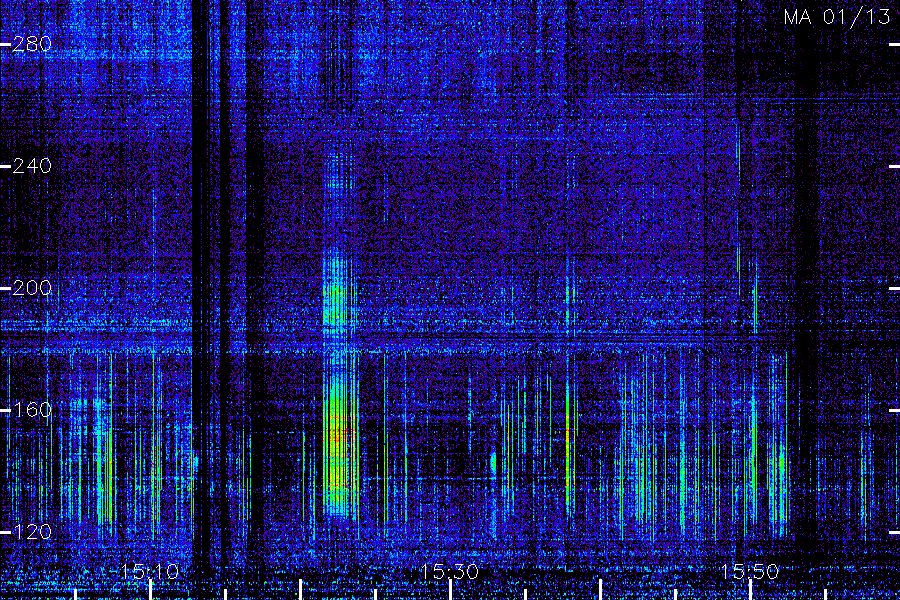Screen dimensions: 900x600
Task: Click the 240 frequency axis label
Action: (x=32, y=167)
